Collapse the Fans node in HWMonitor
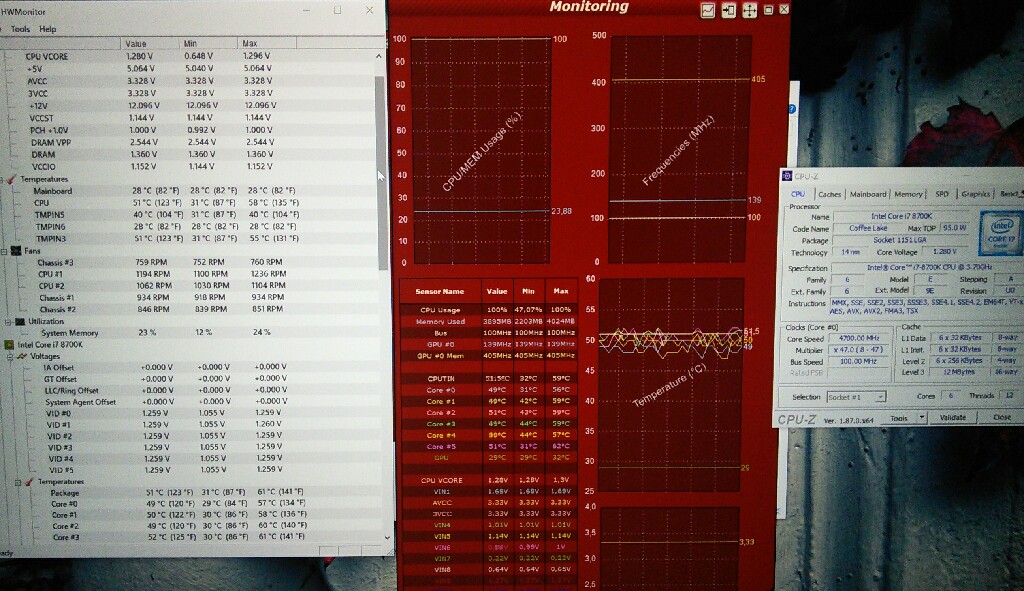The width and height of the screenshot is (1024, 591). tap(4, 251)
